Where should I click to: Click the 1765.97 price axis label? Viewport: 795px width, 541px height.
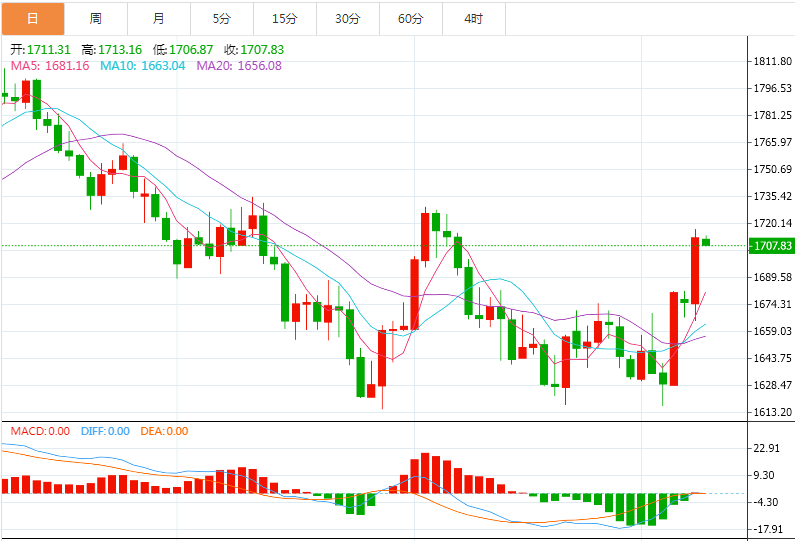pyautogui.click(x=773, y=142)
